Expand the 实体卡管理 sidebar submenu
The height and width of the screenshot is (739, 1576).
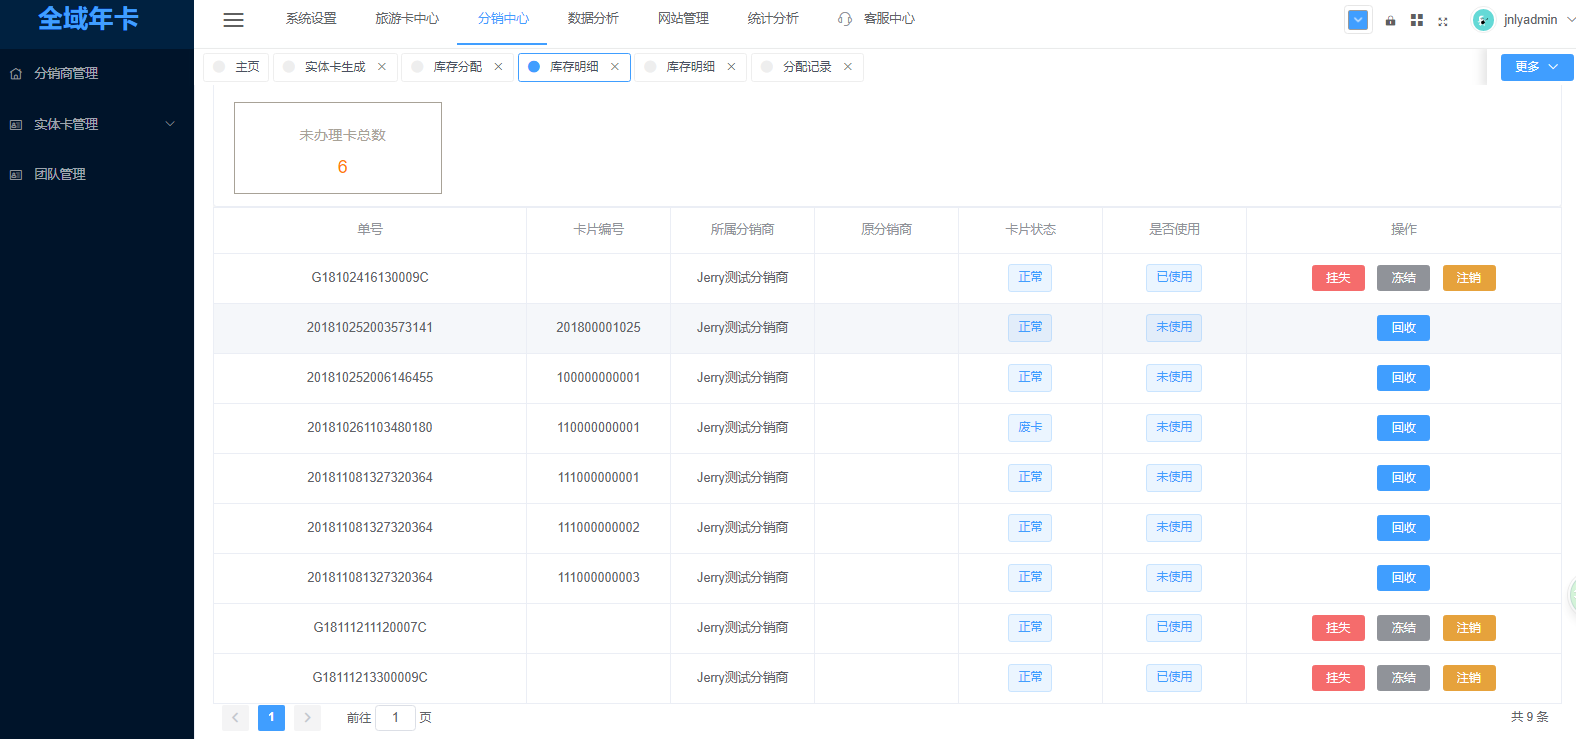click(x=170, y=124)
